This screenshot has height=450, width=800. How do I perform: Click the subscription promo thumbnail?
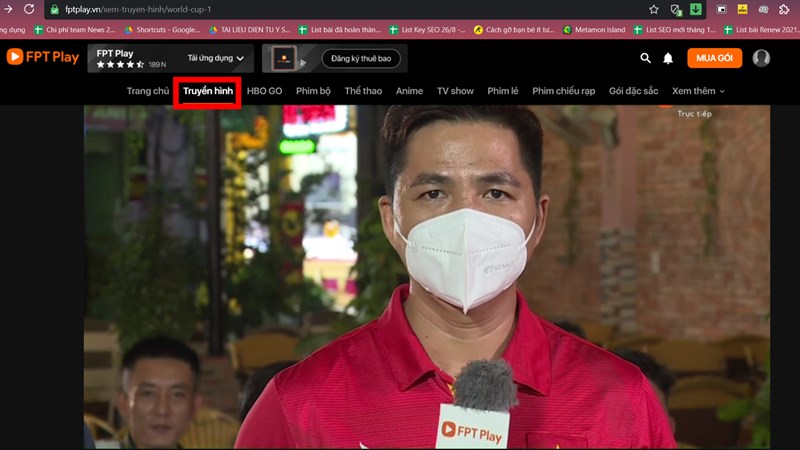[284, 58]
